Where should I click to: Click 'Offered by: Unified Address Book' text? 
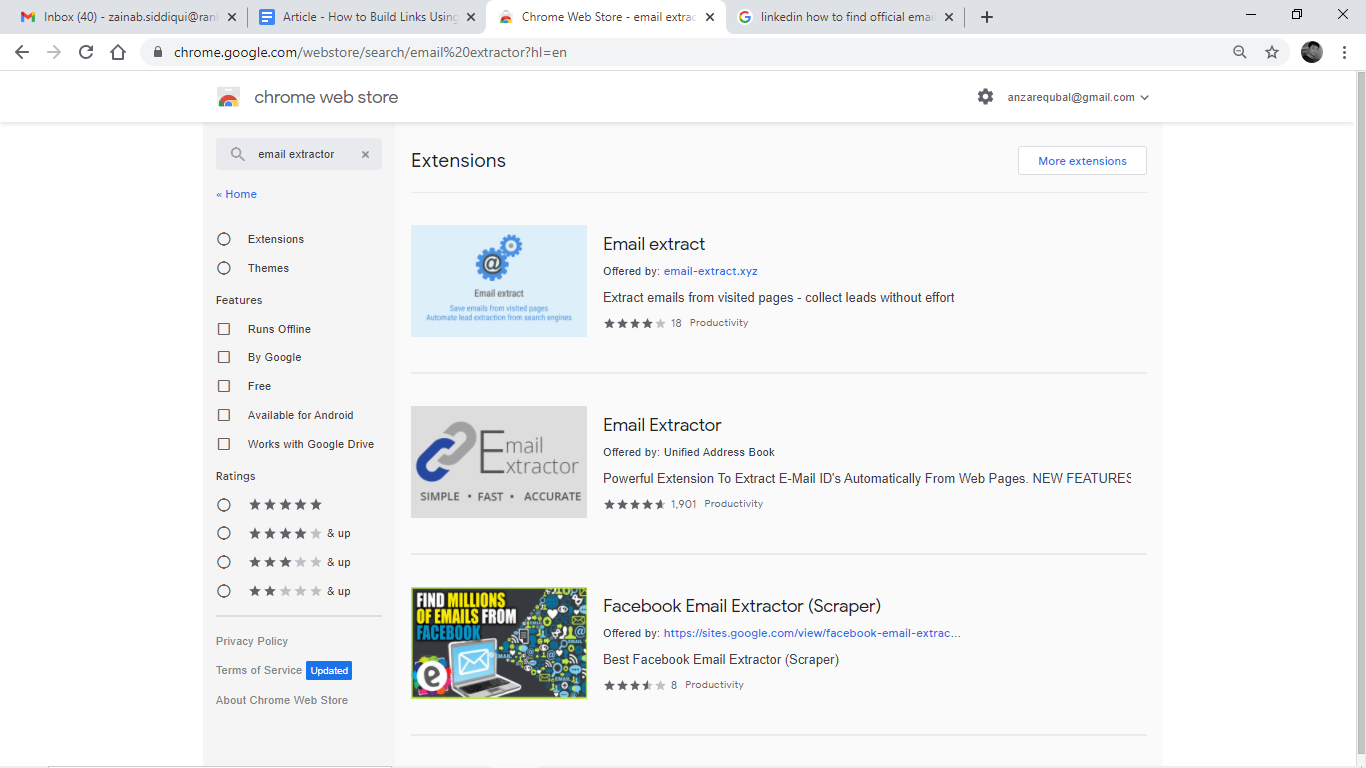[x=689, y=452]
